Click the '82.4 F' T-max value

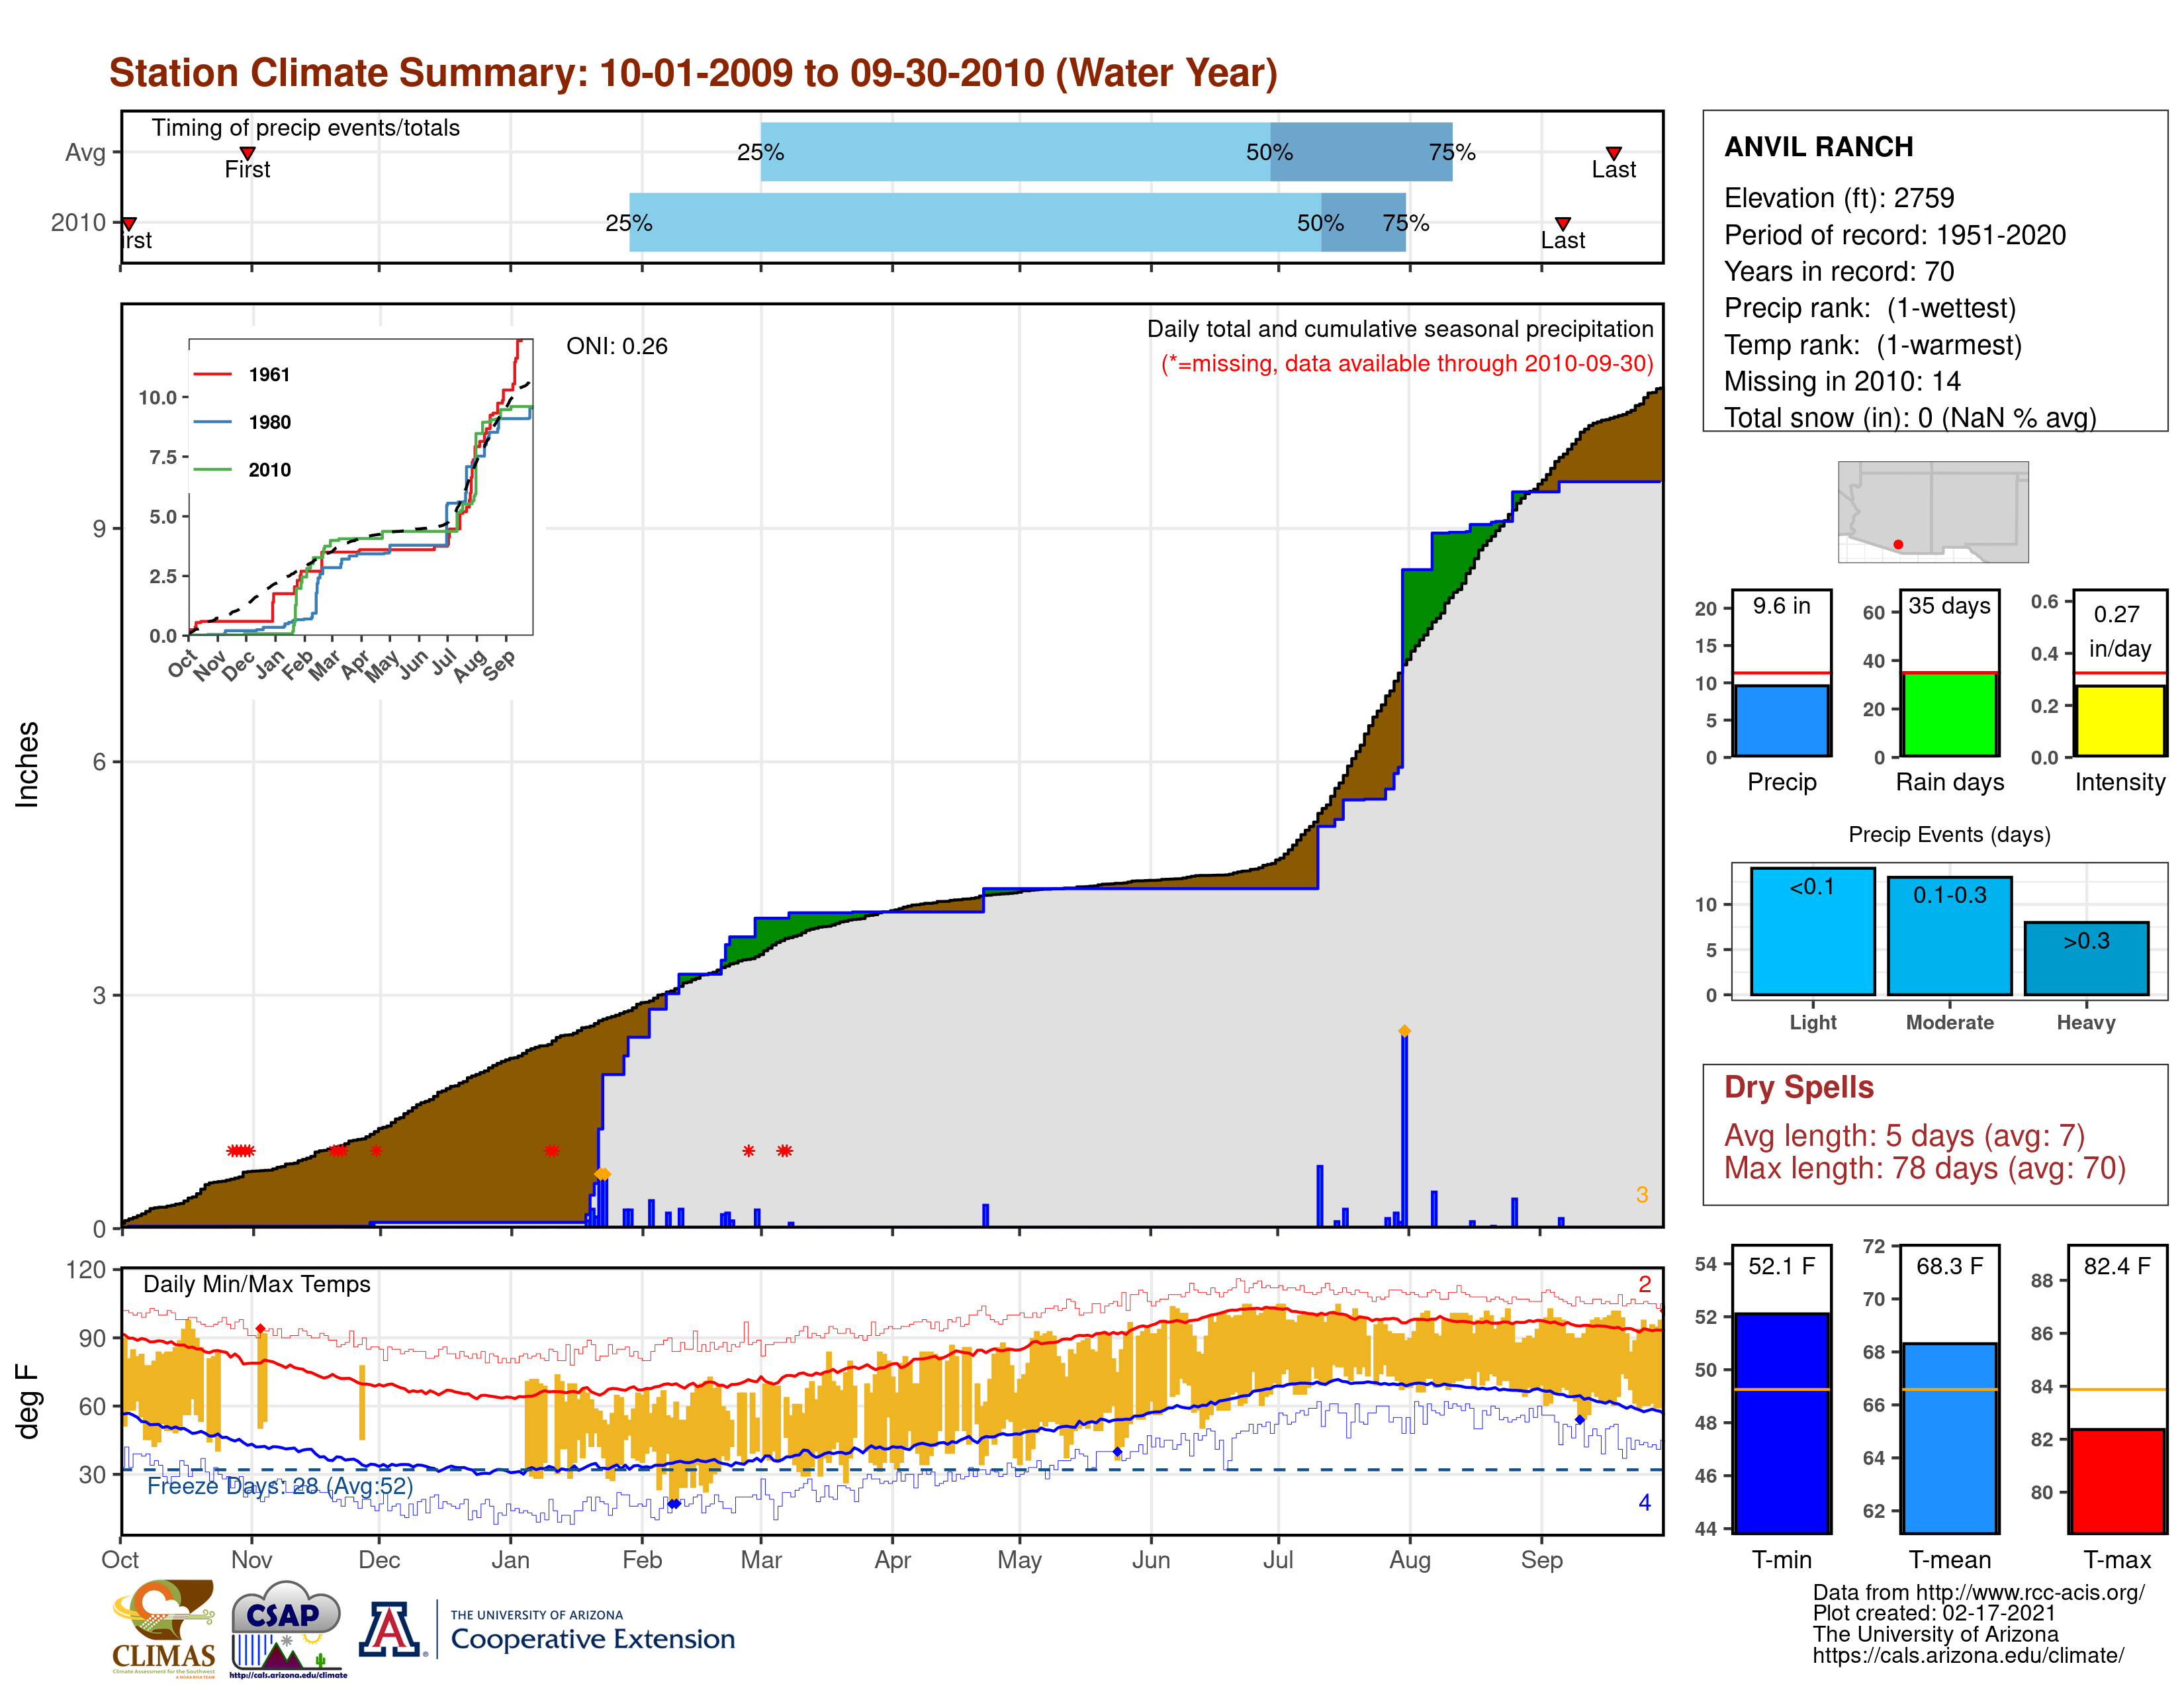pyautogui.click(x=2117, y=1266)
